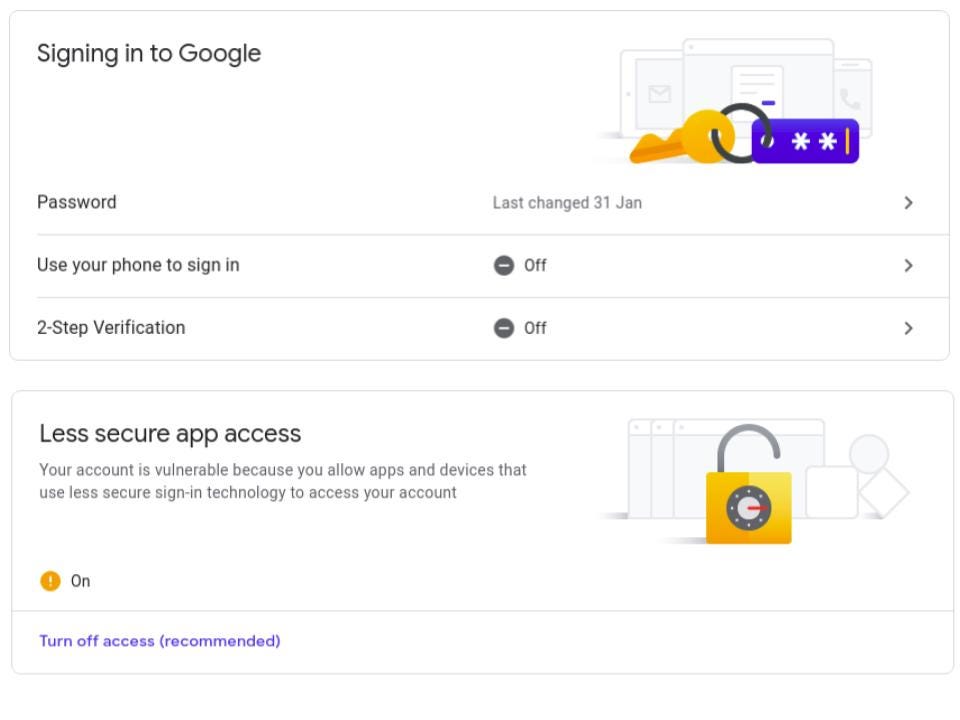Click the Less secure app access heading
The width and height of the screenshot is (960, 720).
pos(170,433)
